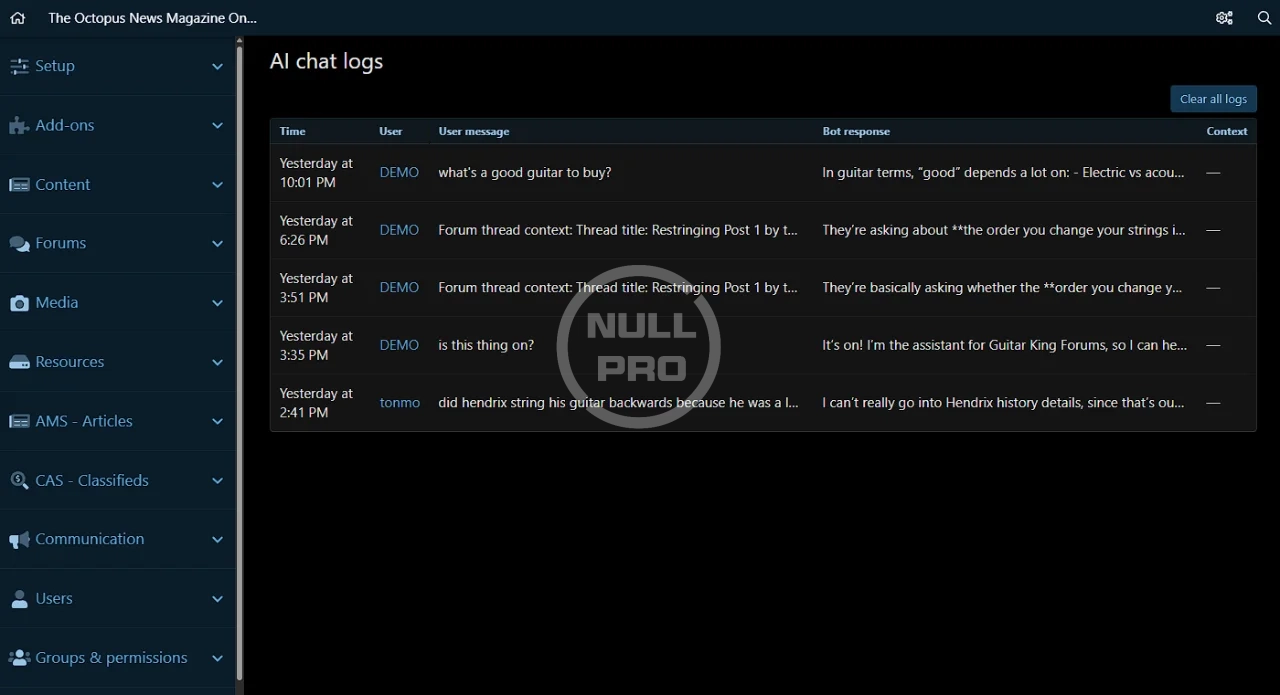Click the home icon in top bar
This screenshot has width=1280, height=695.
pos(18,18)
